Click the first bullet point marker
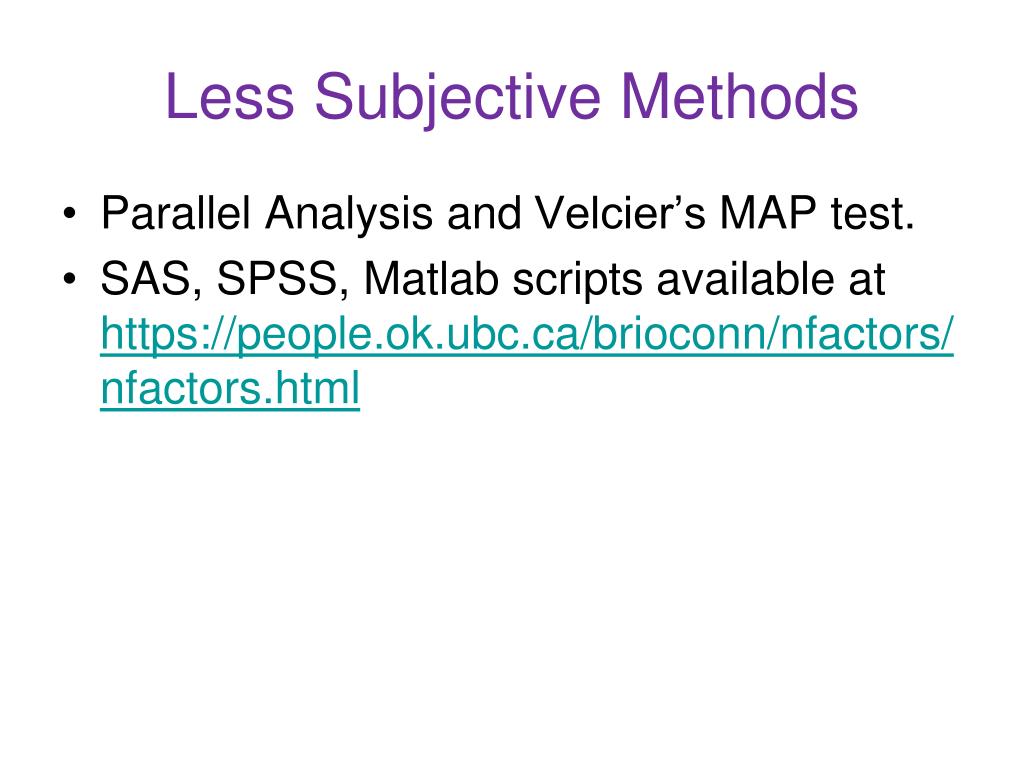 pos(70,214)
